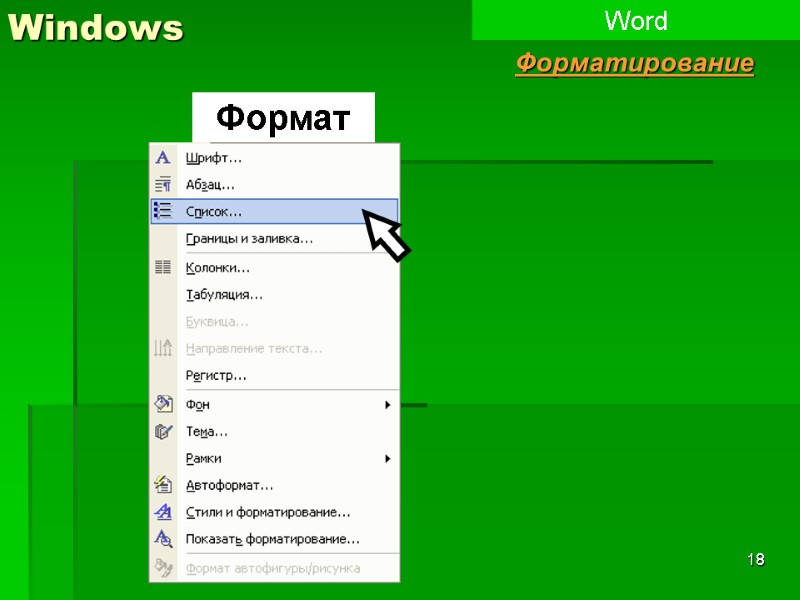
Task: Open the Шрифт... menu entry
Action: pyautogui.click(x=274, y=158)
